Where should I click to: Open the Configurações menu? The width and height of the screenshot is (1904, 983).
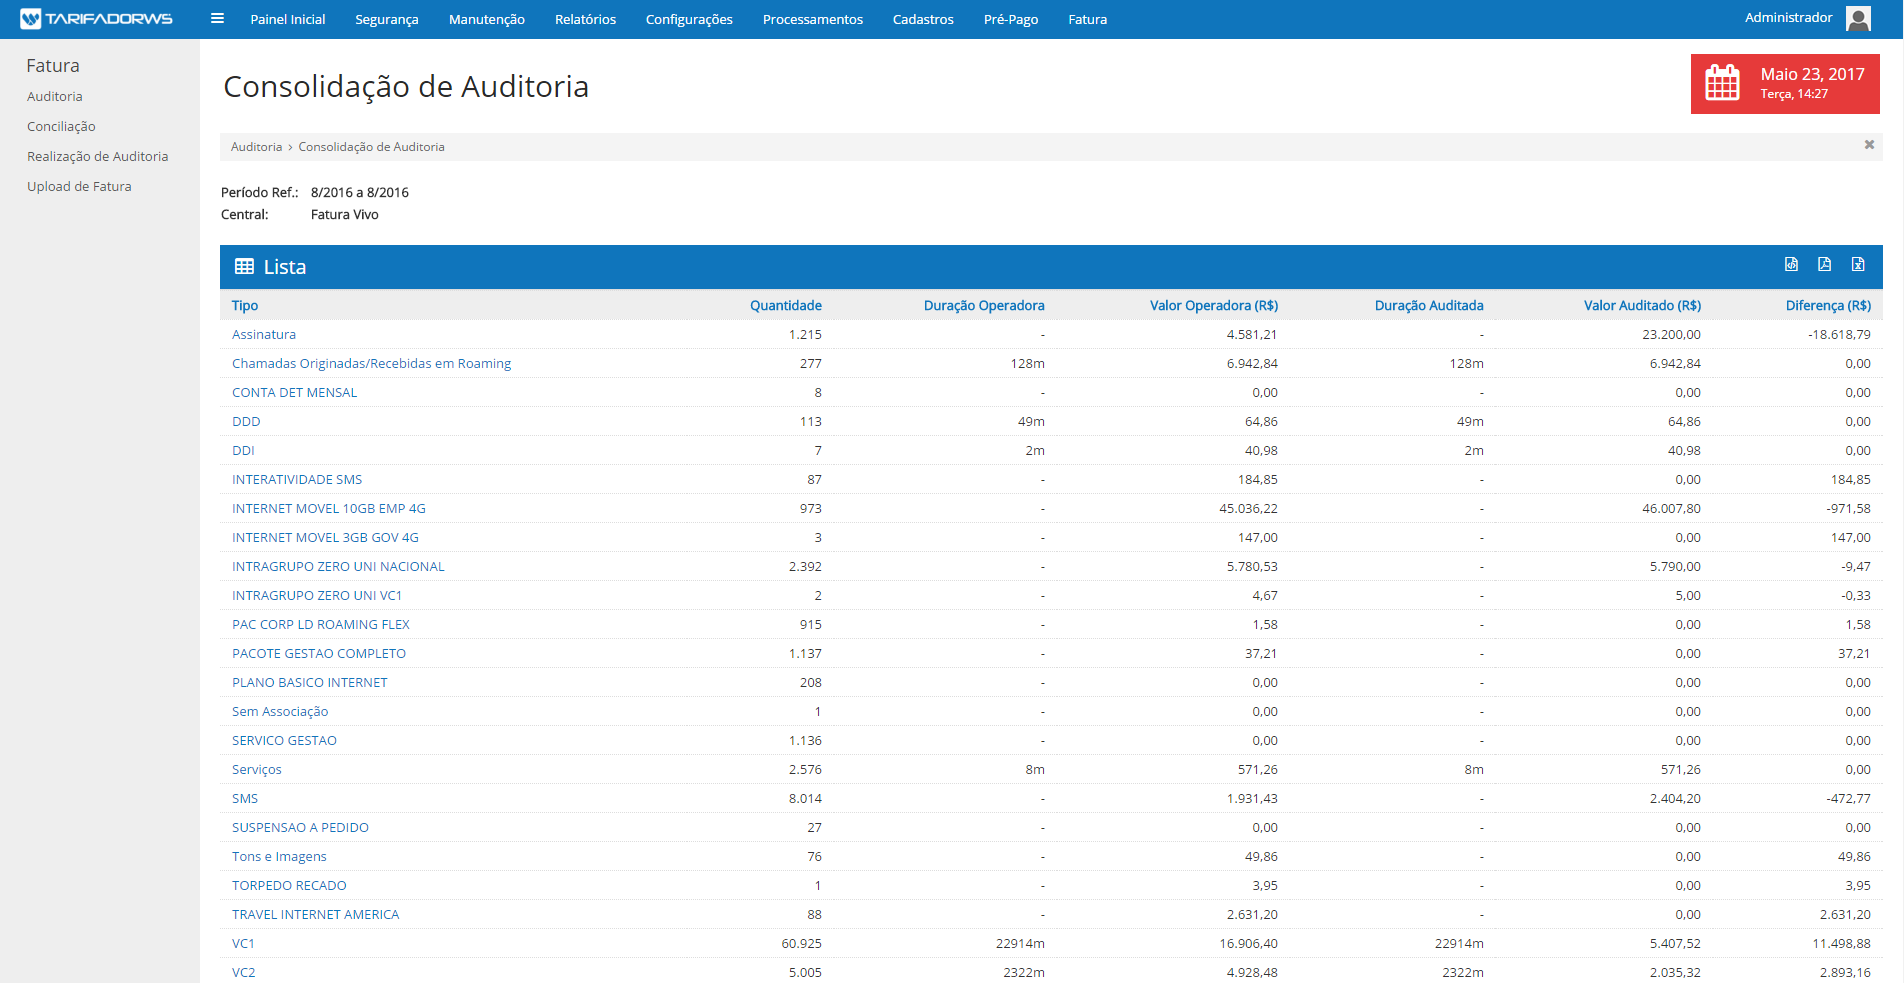tap(689, 19)
